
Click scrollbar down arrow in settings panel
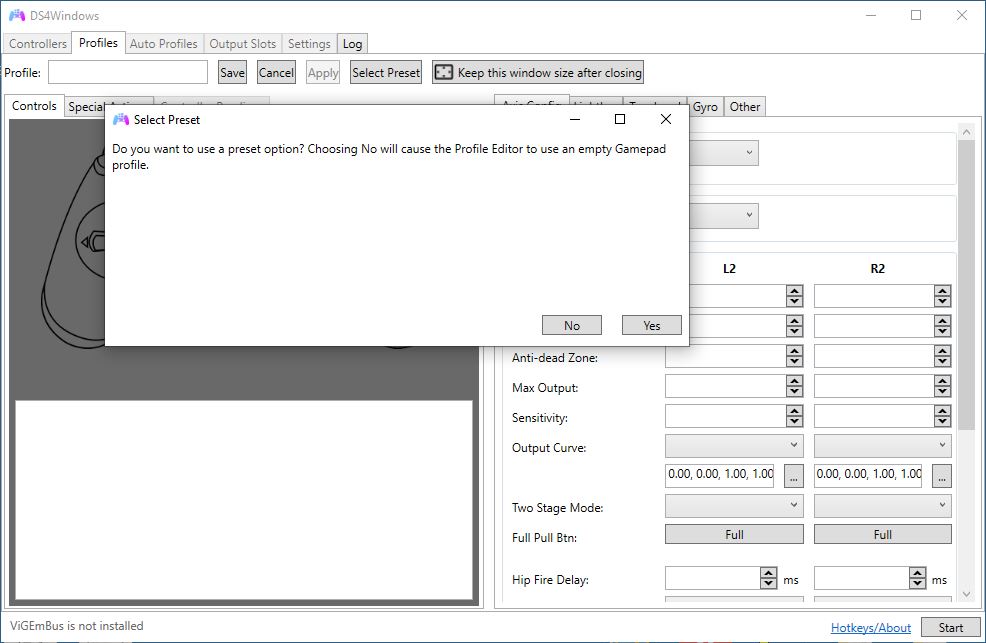[967, 594]
